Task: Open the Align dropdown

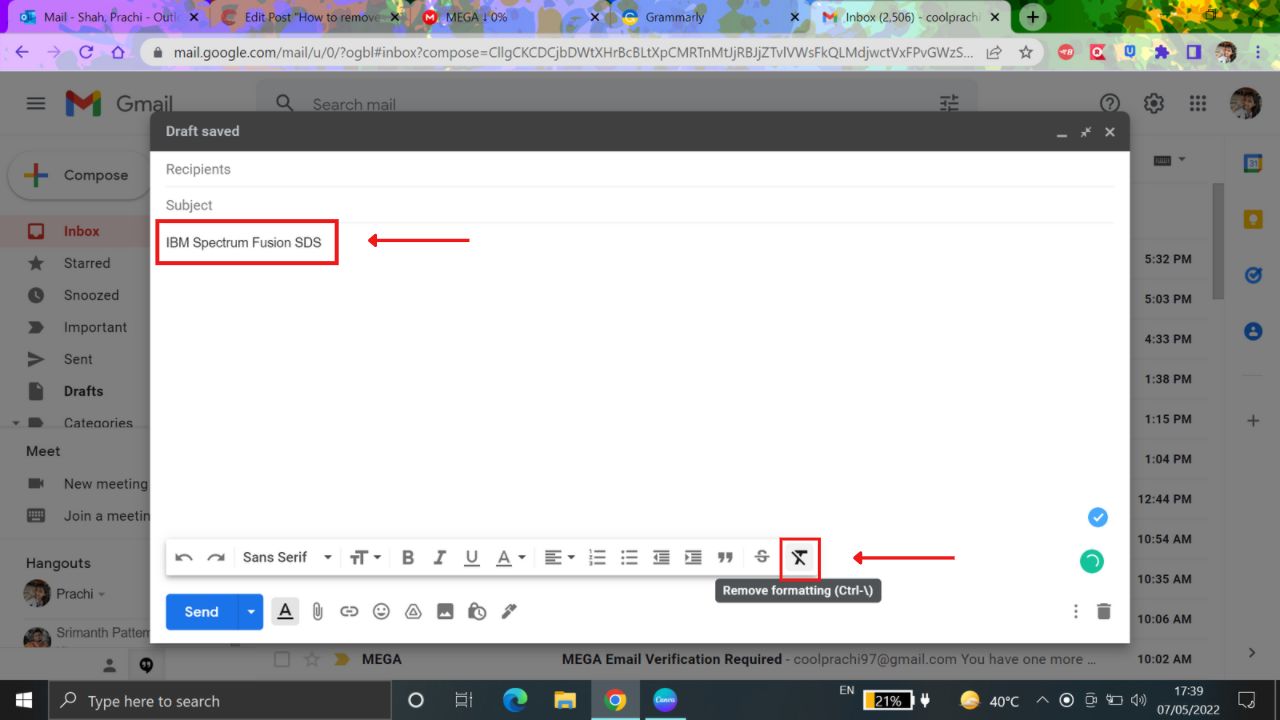Action: point(559,558)
